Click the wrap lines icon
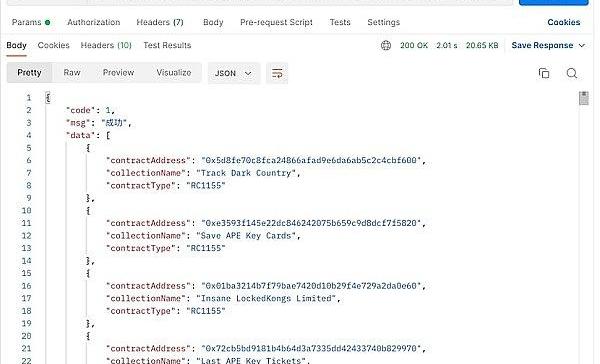Screen dimensions: 600x364 (x=277, y=73)
